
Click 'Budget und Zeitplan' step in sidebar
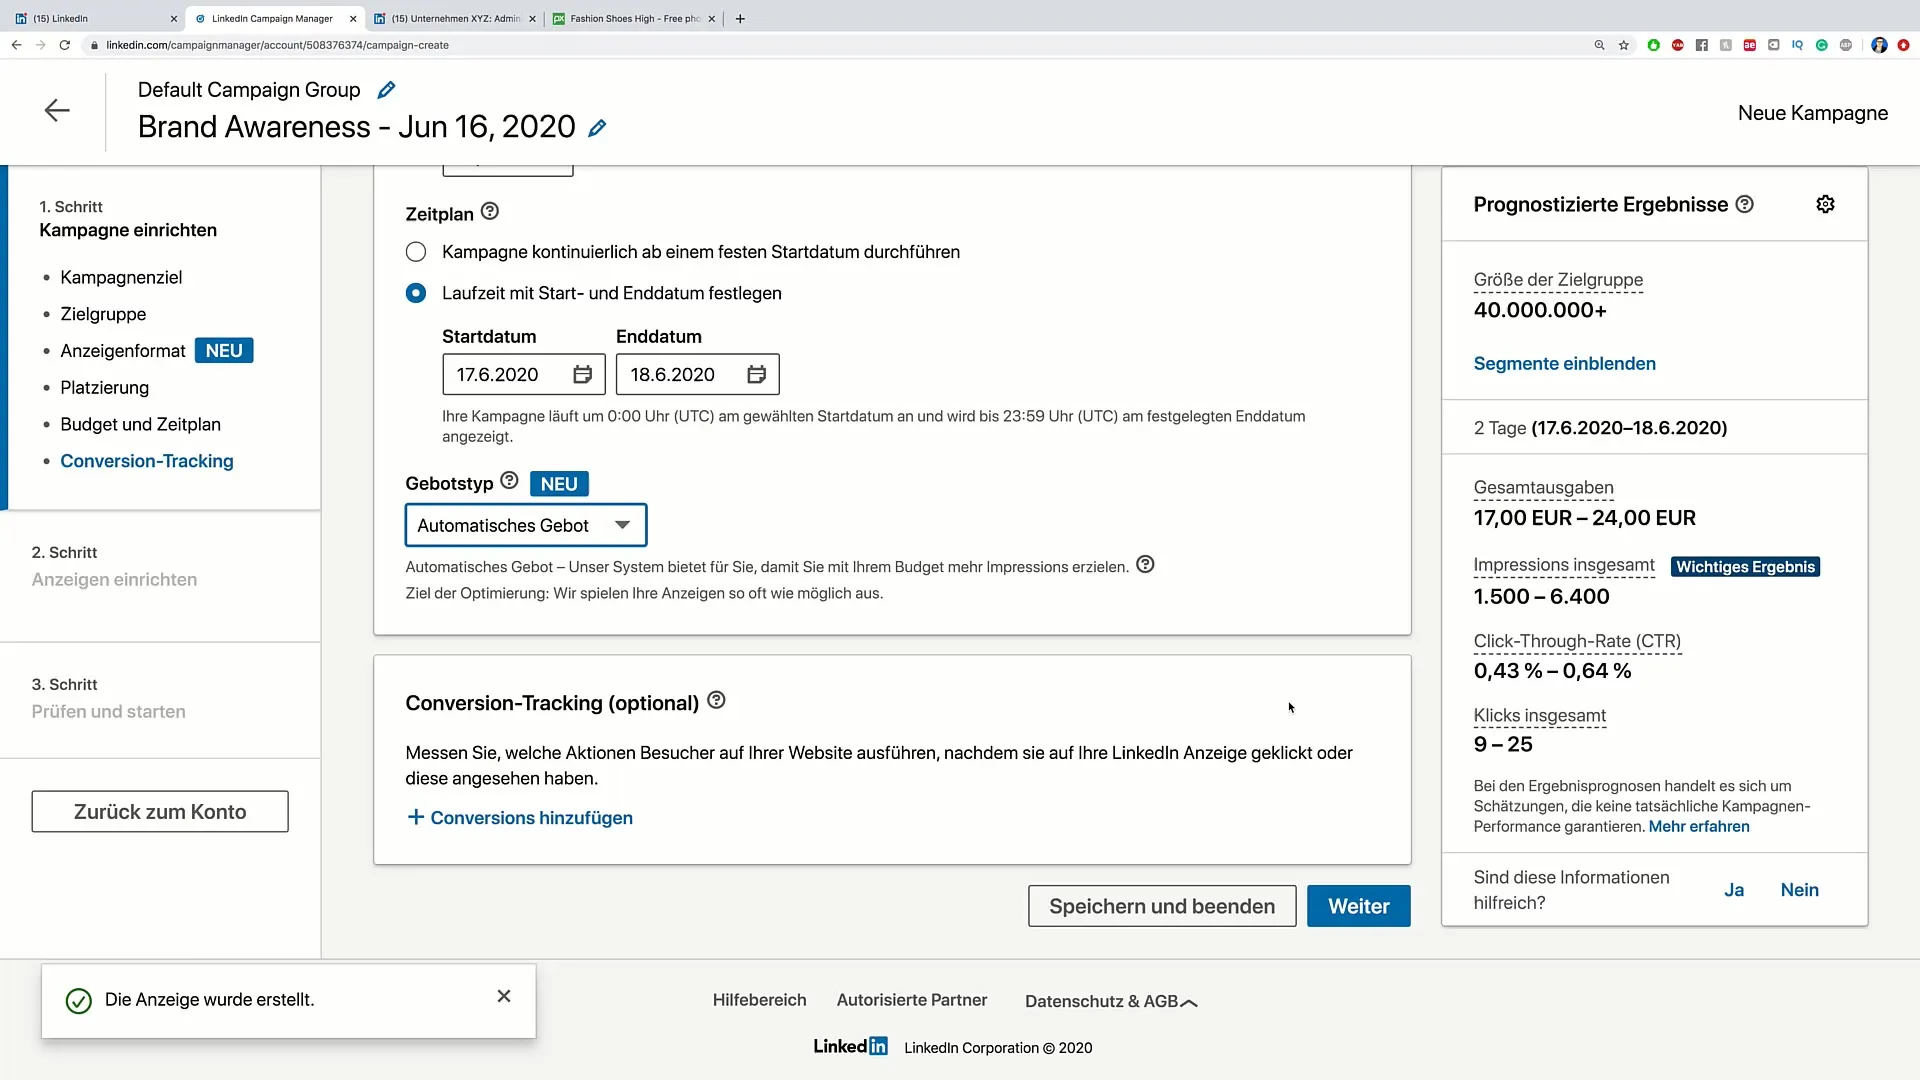[140, 423]
